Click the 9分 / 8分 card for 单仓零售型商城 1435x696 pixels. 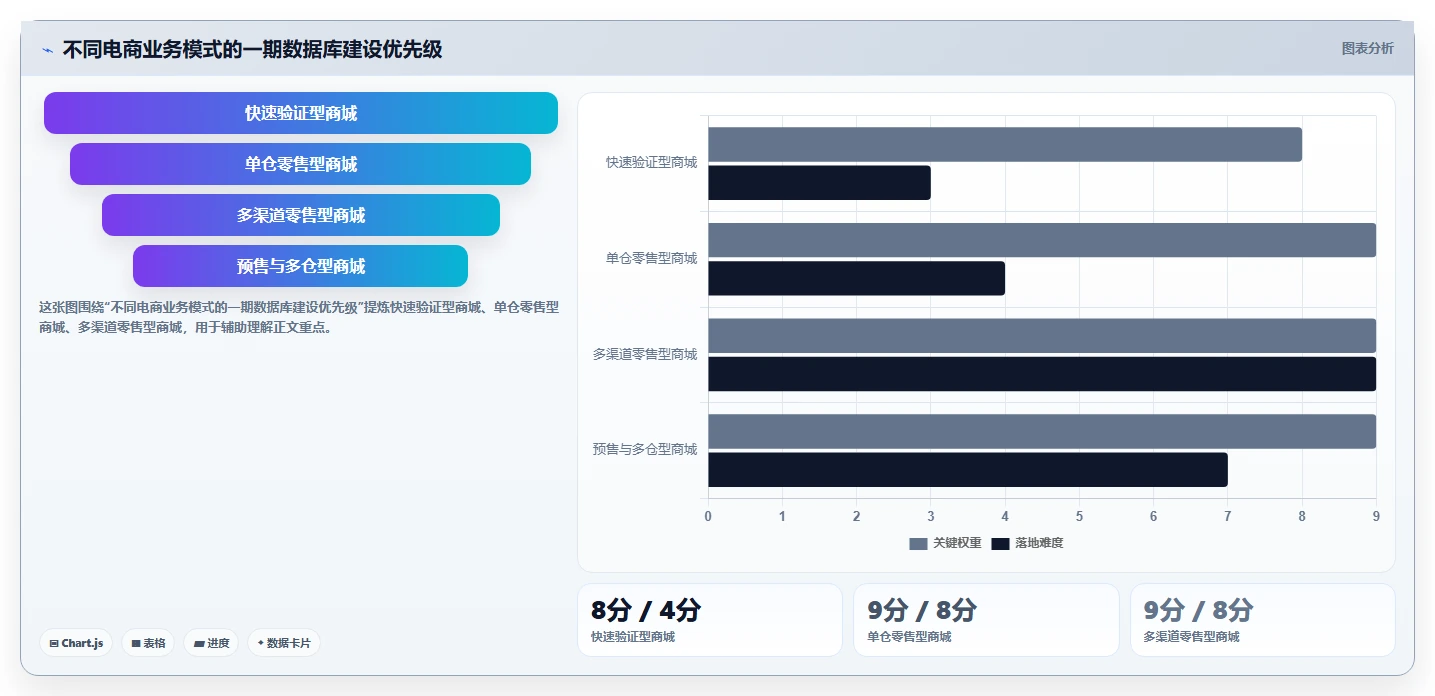point(986,620)
